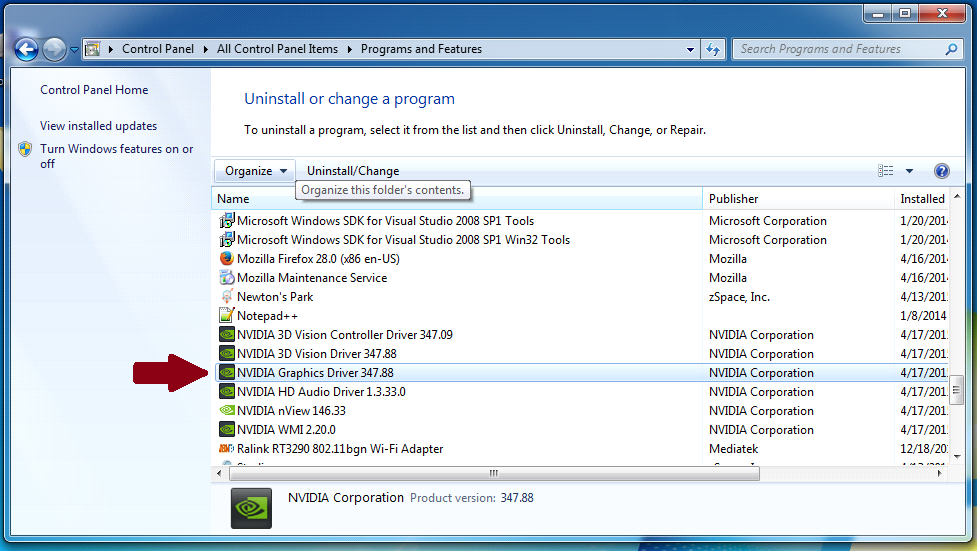Sort by the Publisher column header

point(798,199)
